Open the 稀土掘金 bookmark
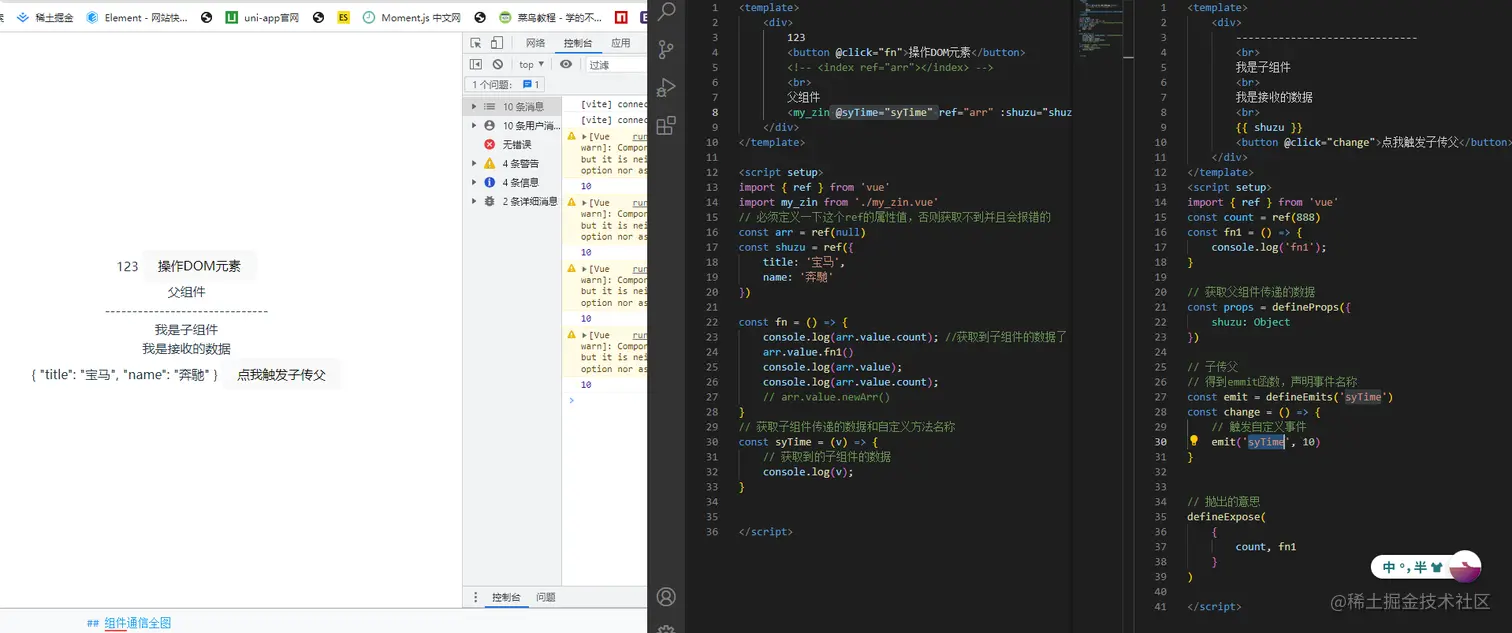 point(45,17)
